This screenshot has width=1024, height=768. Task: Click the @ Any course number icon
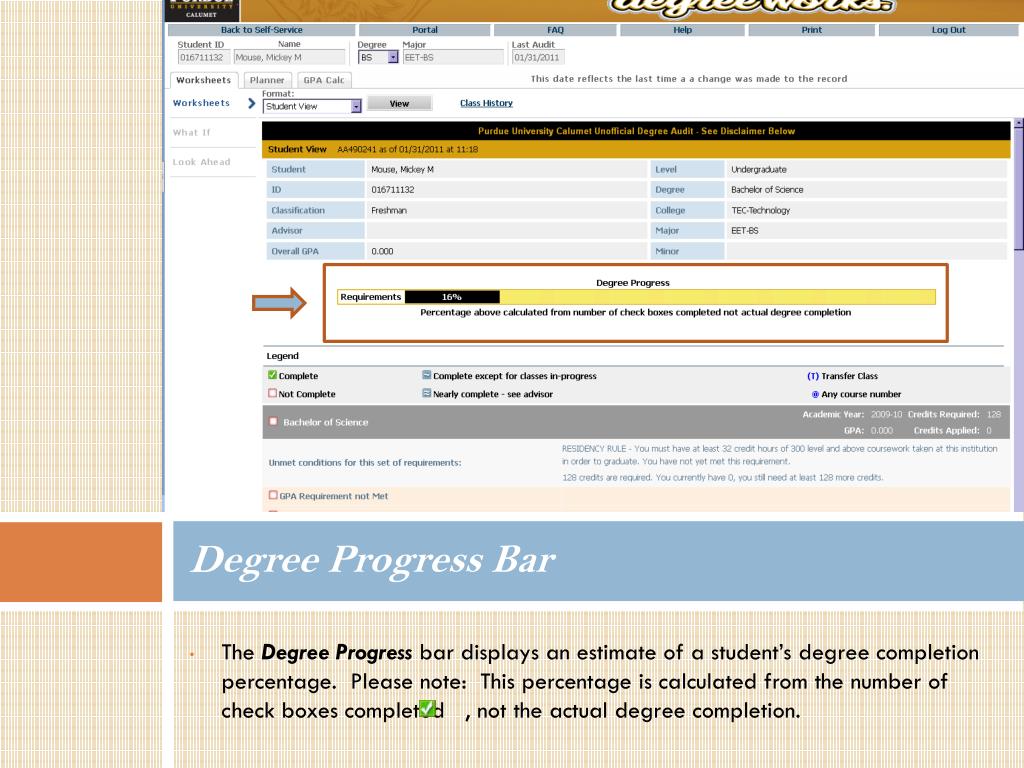coord(815,394)
